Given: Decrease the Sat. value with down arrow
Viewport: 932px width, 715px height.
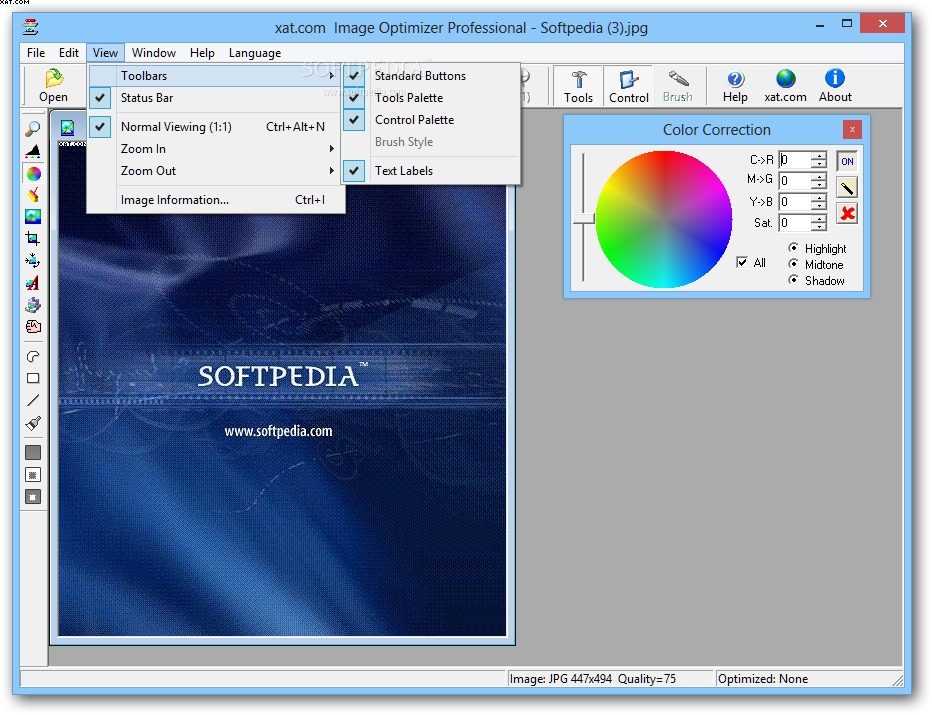Looking at the screenshot, I should 819,227.
